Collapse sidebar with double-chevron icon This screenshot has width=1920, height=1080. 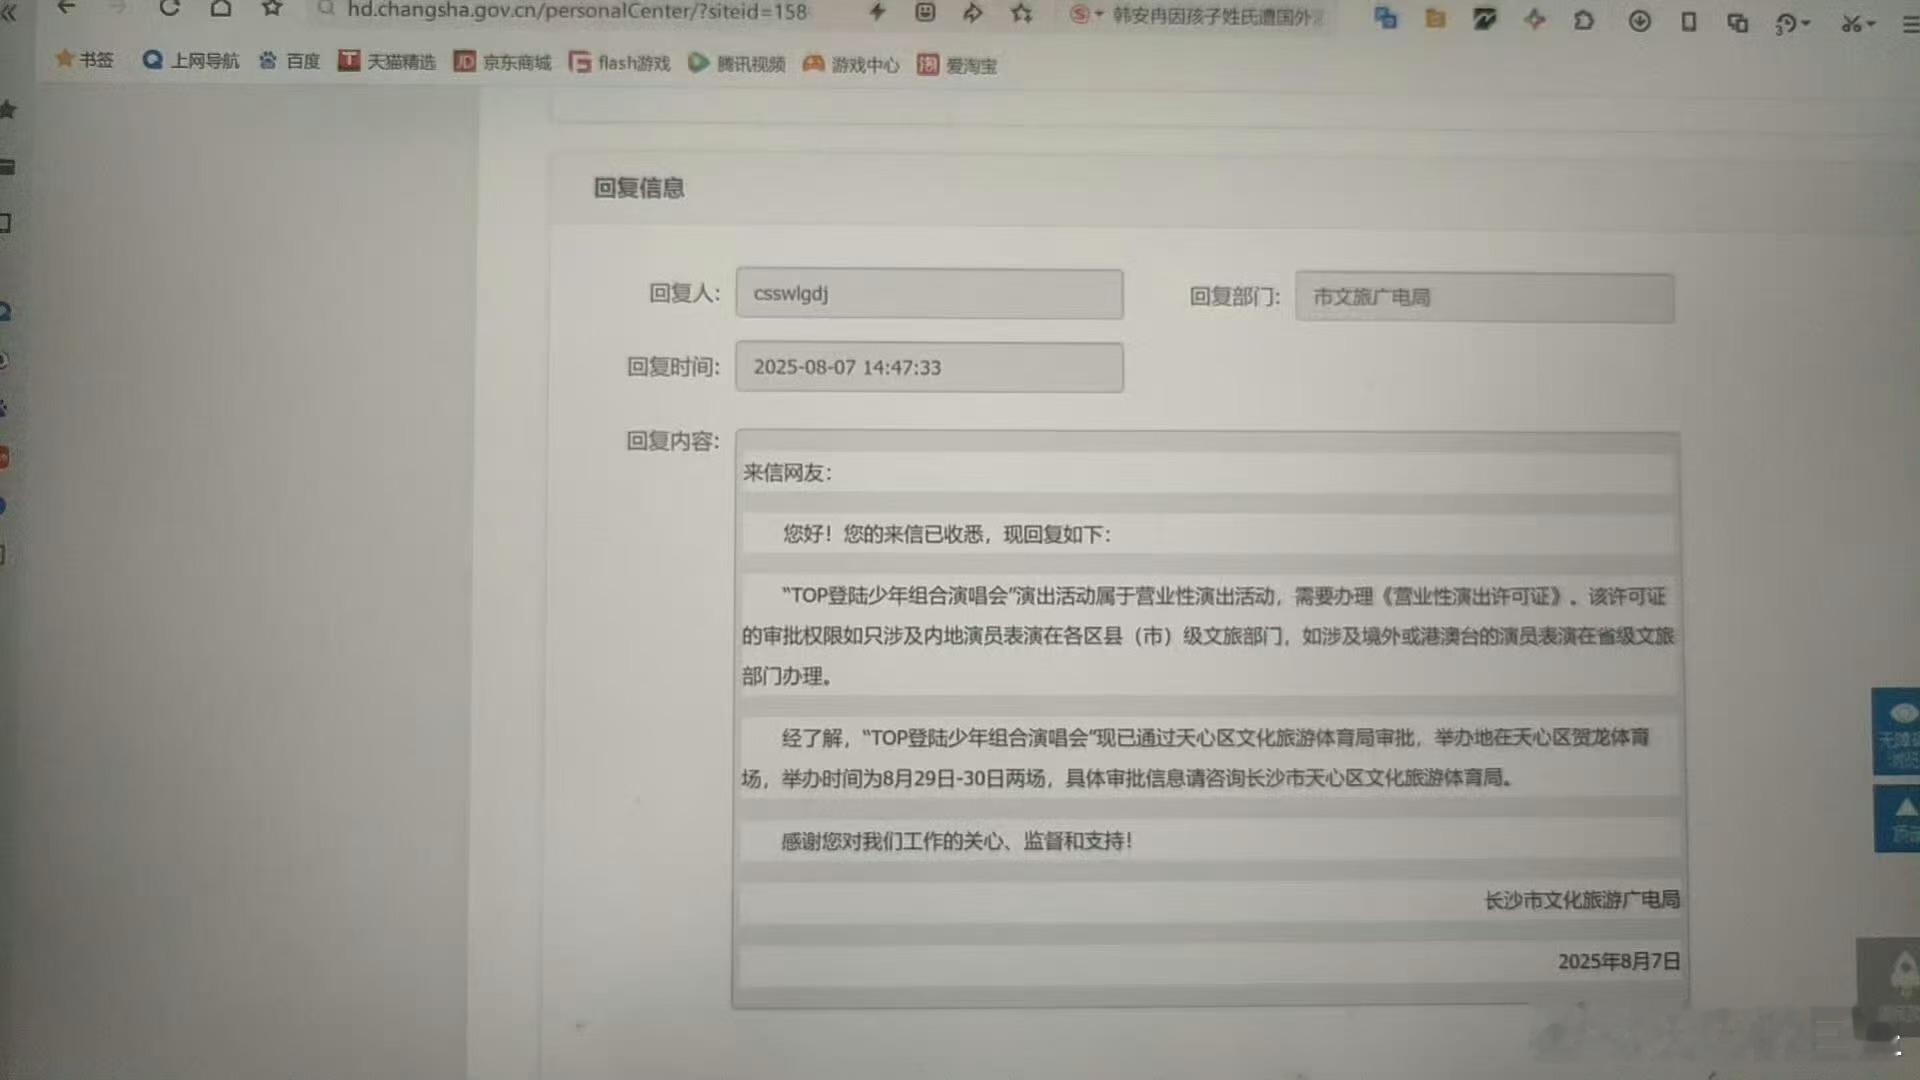pyautogui.click(x=9, y=12)
